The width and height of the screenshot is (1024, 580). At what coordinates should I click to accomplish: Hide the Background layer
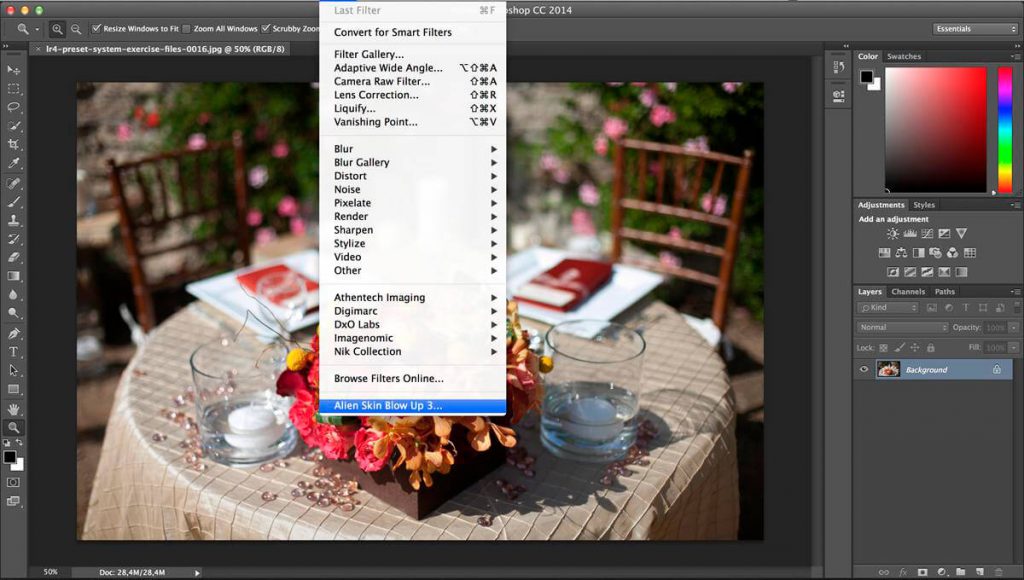[863, 369]
